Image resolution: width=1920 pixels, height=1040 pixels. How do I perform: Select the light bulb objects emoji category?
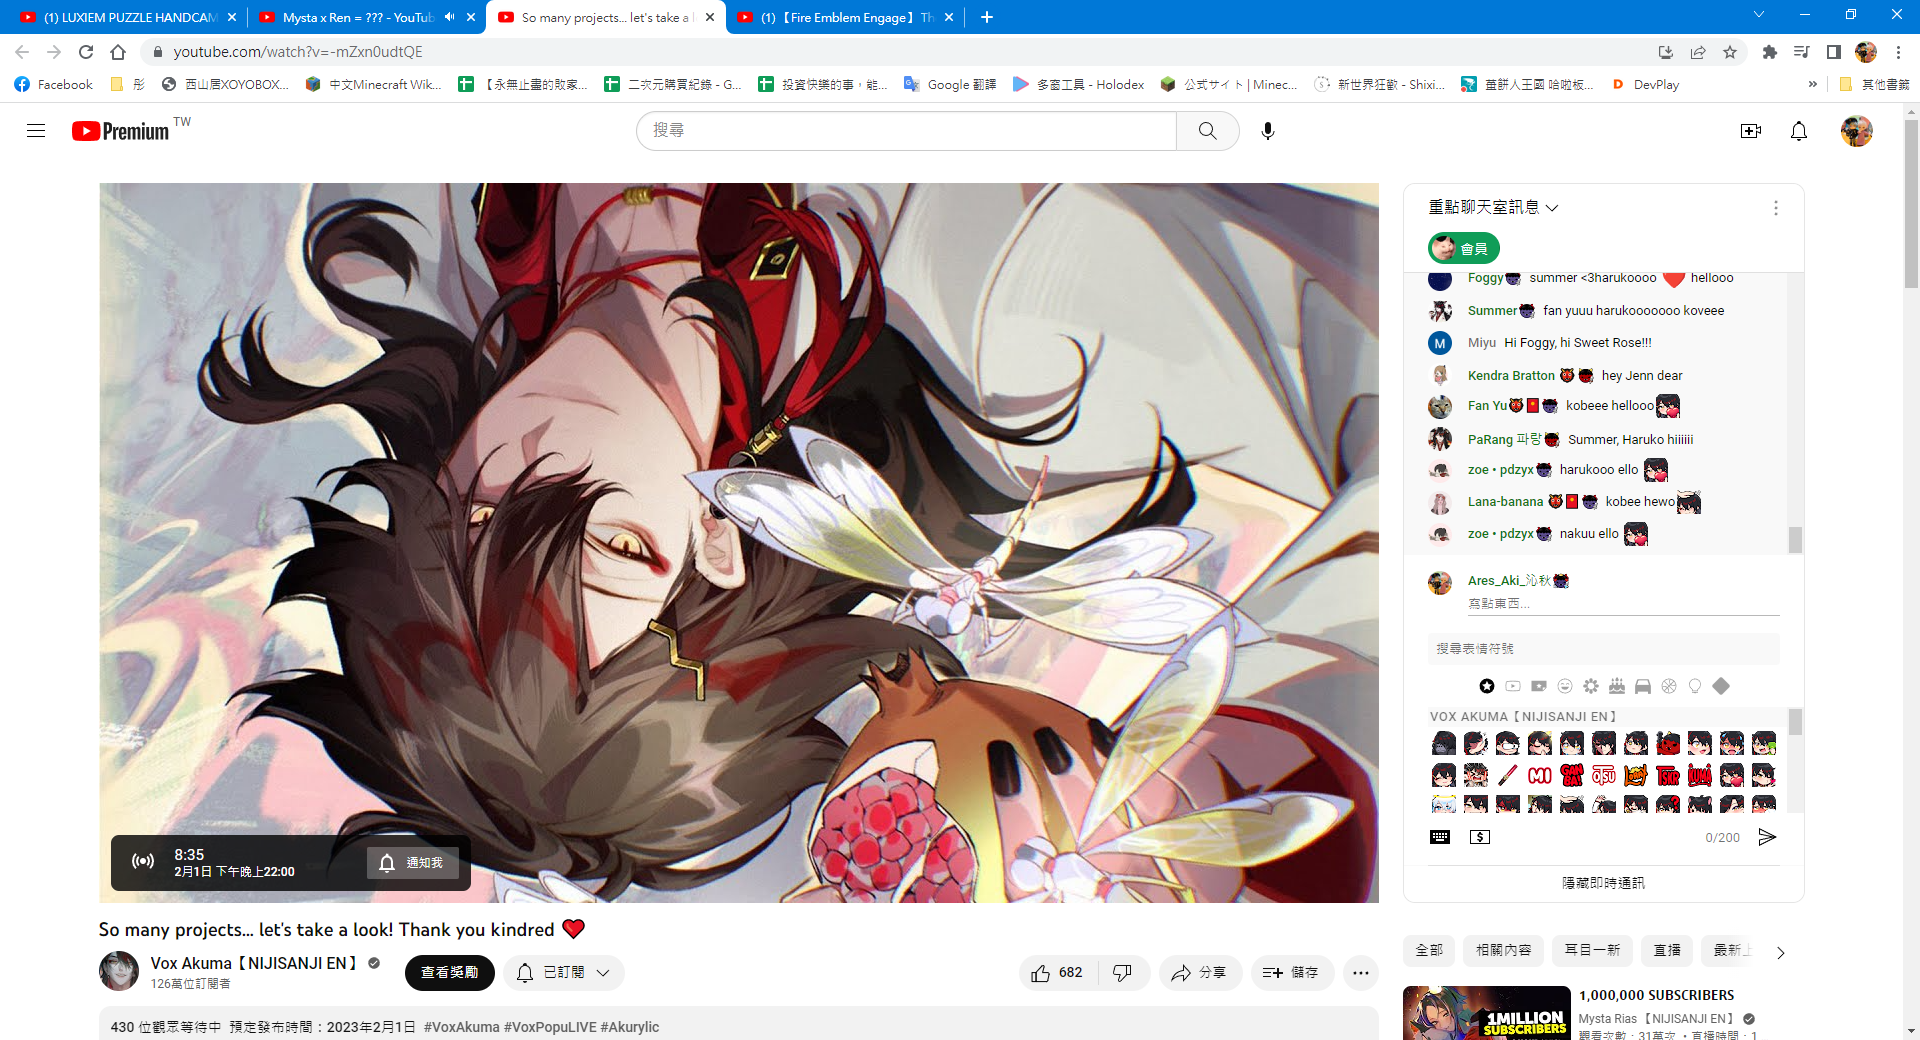[x=1695, y=686]
